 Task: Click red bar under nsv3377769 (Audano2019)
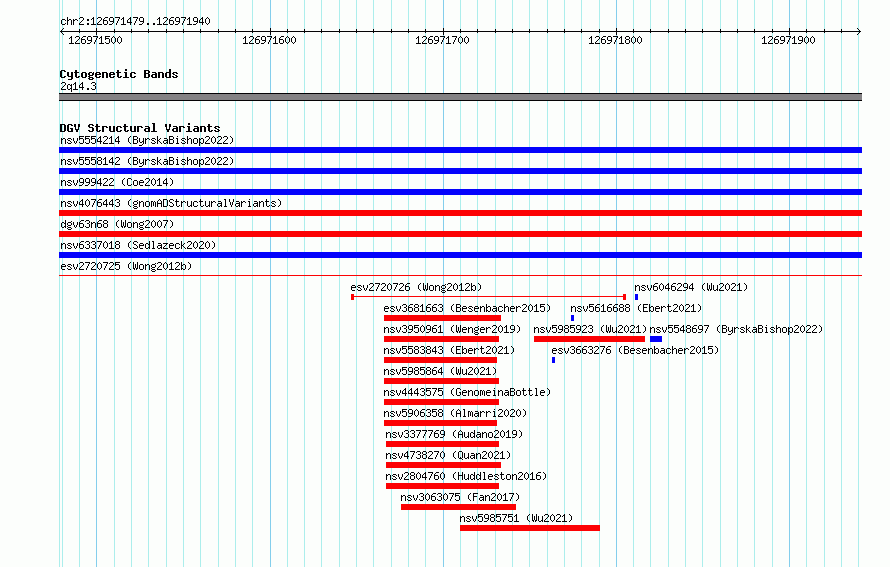click(x=442, y=444)
